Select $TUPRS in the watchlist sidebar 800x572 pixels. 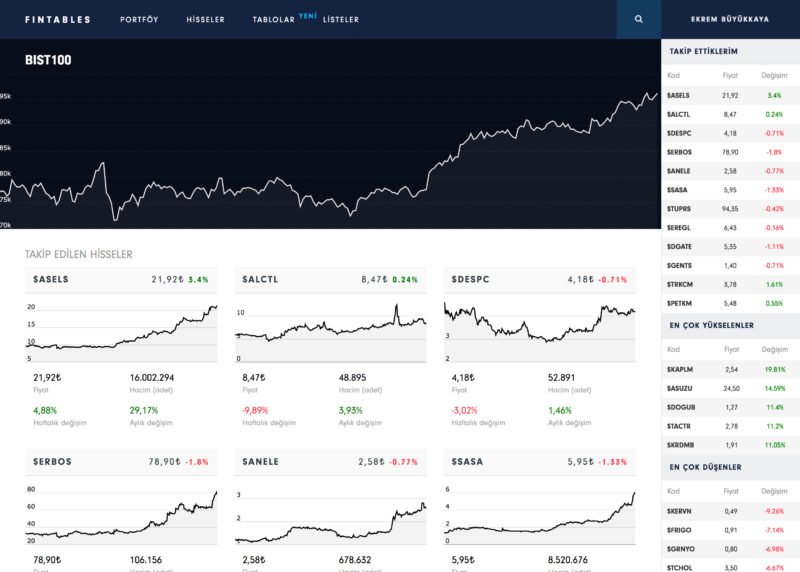point(679,209)
